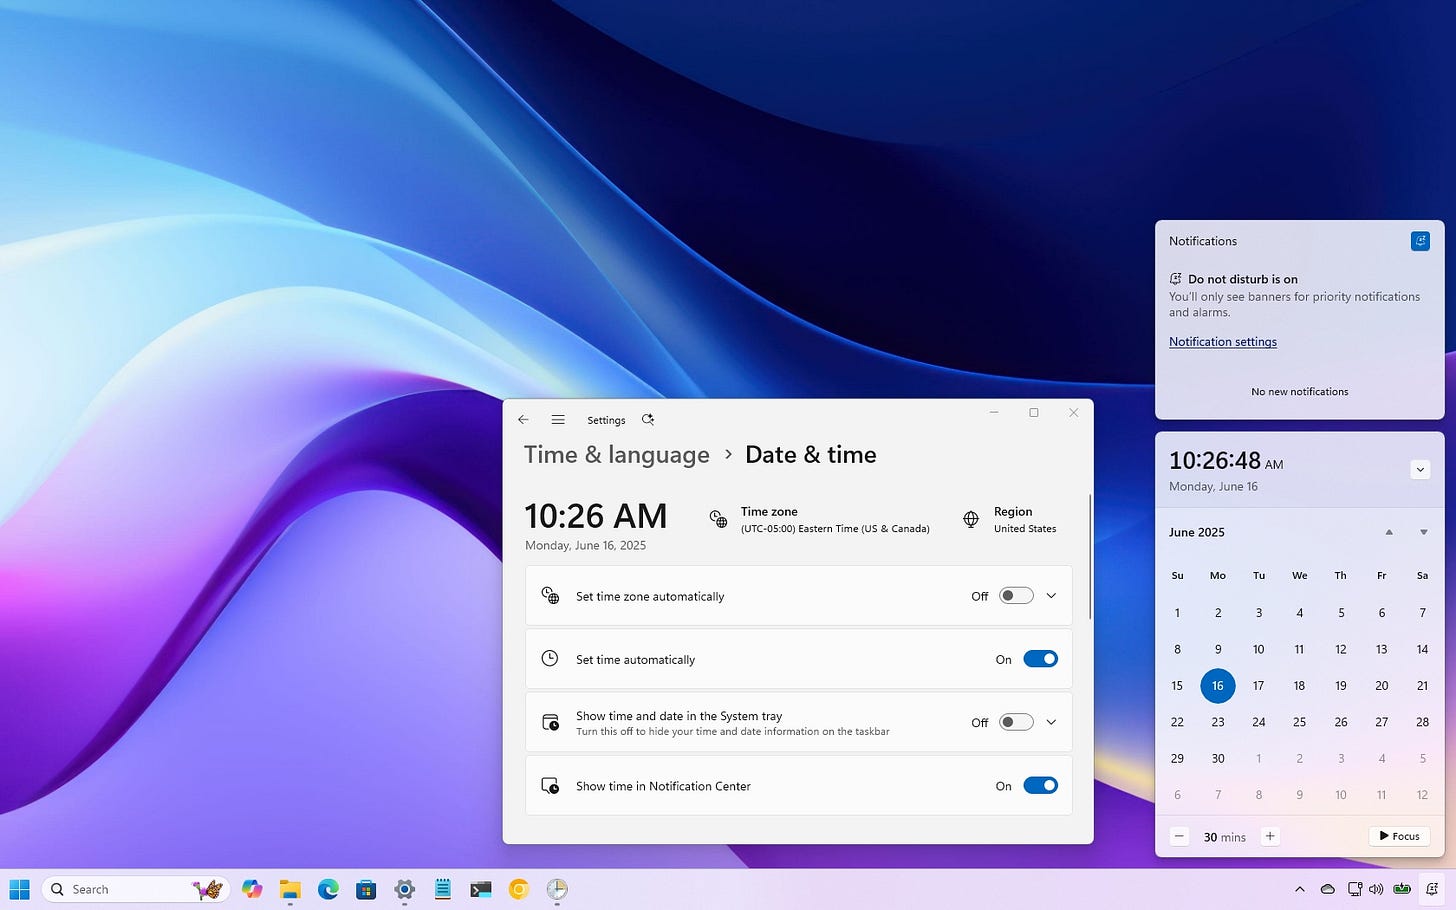The image size is (1456, 910).
Task: Select June 30 in the calendar
Action: [1218, 759]
